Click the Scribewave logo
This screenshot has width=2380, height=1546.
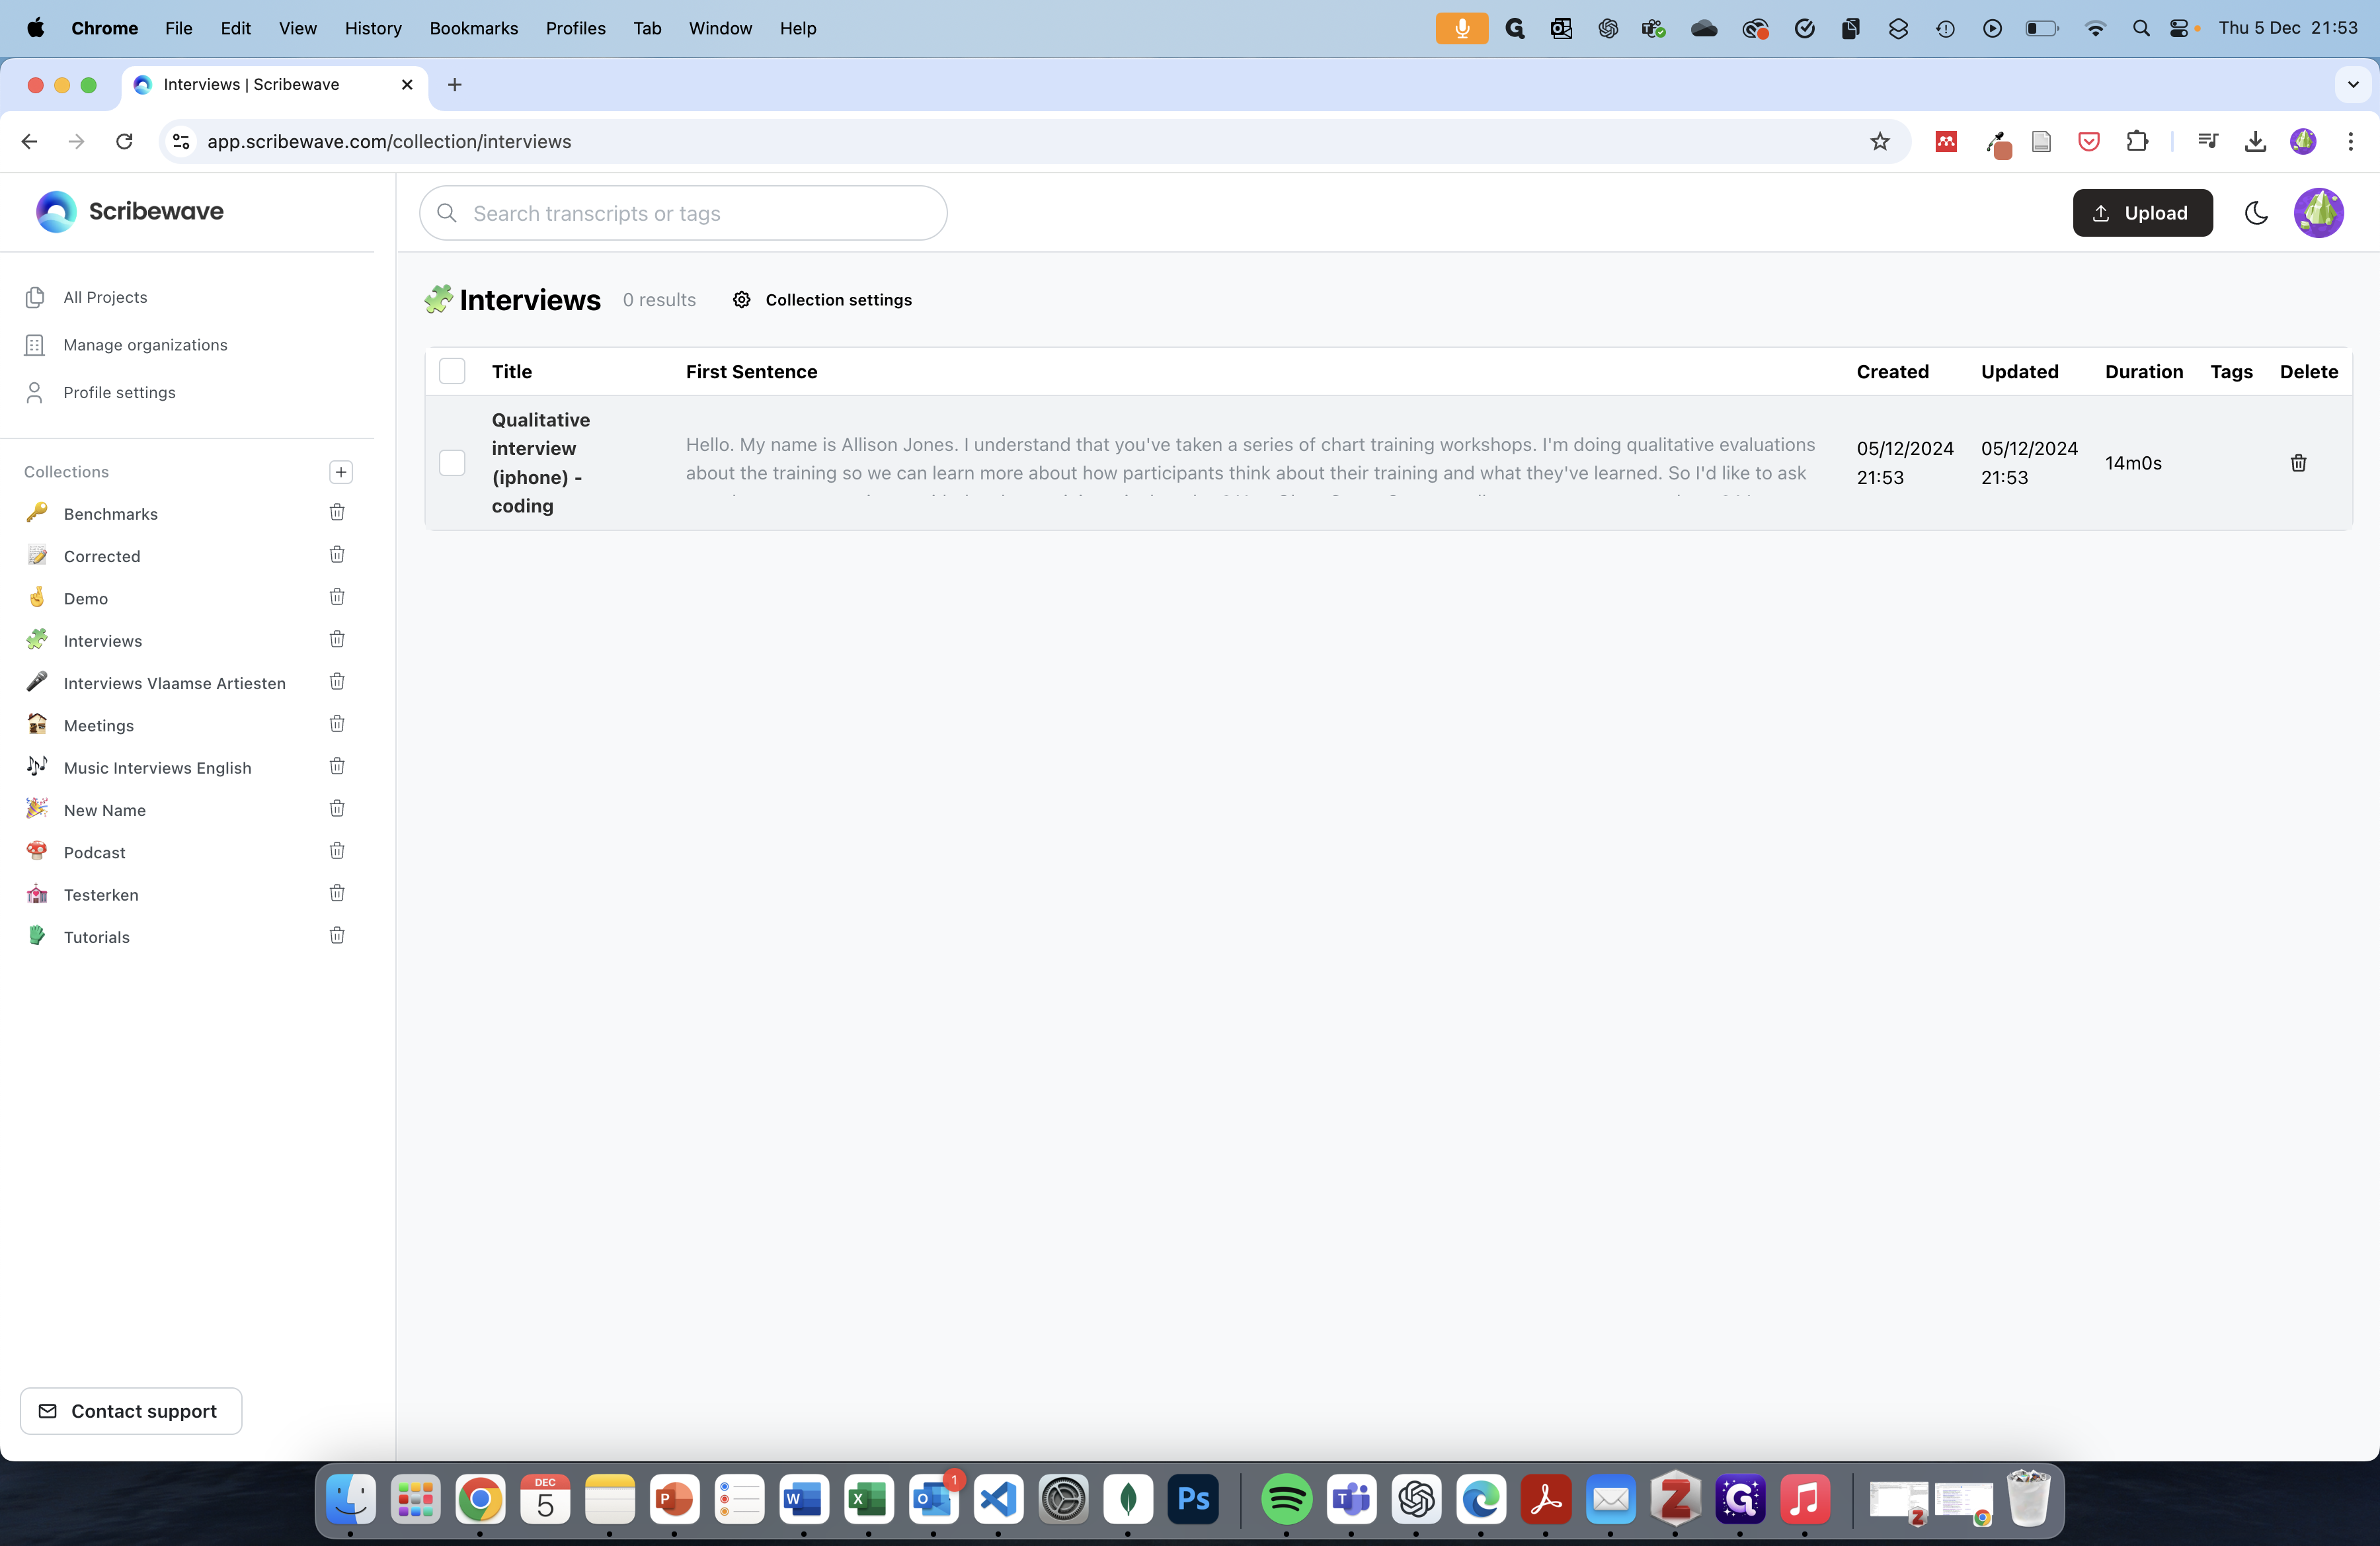click(130, 211)
